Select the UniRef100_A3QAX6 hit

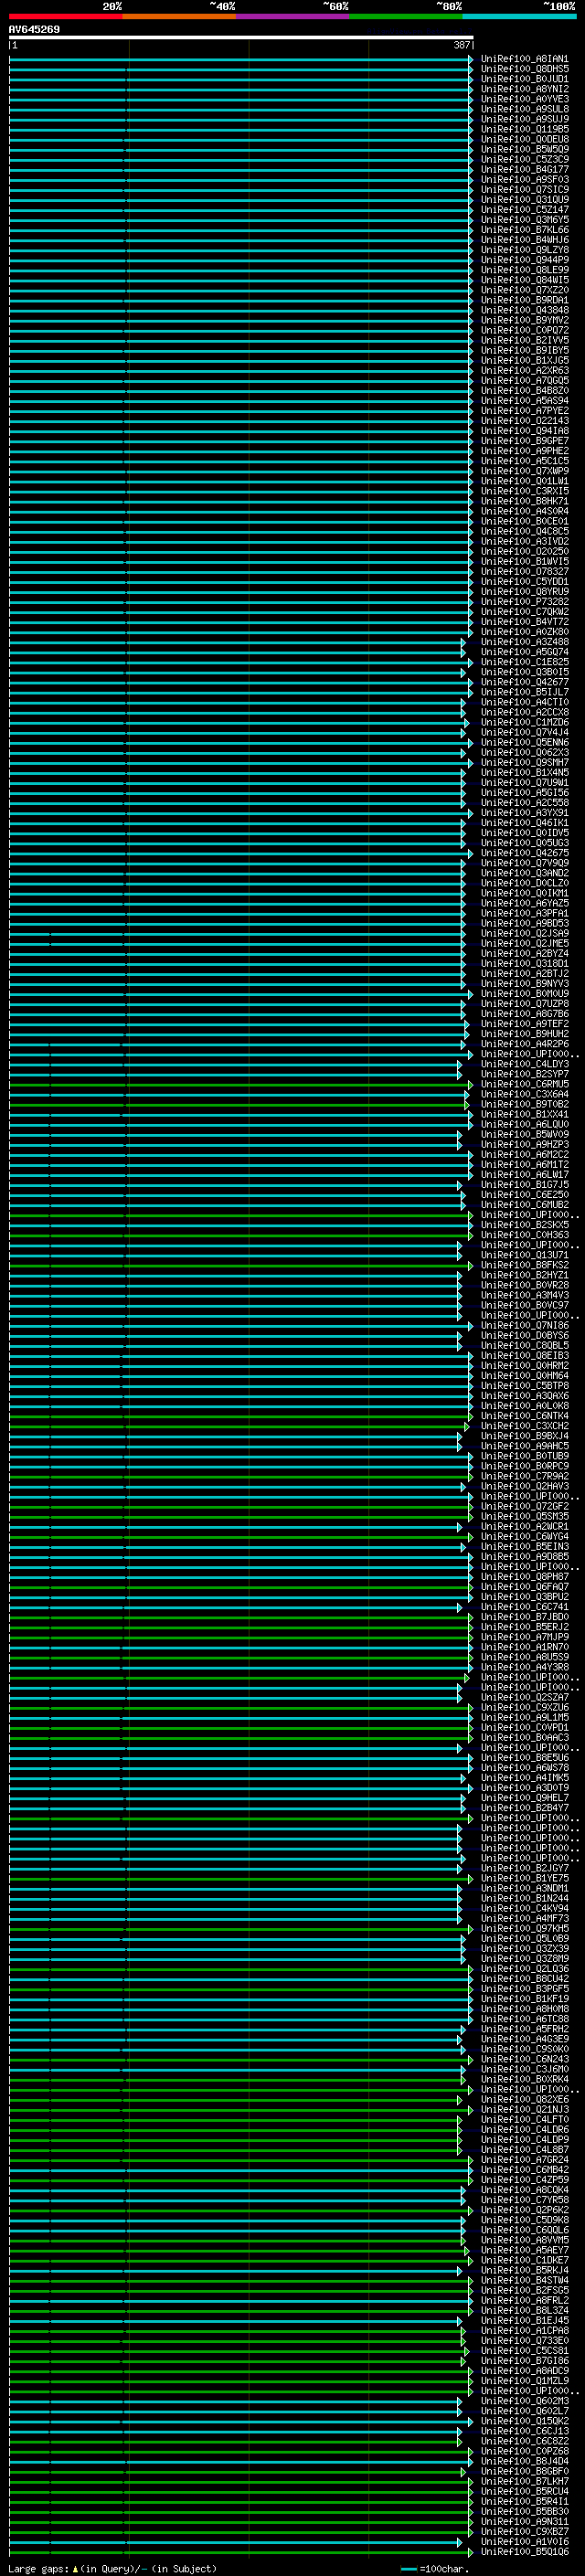(x=524, y=1396)
